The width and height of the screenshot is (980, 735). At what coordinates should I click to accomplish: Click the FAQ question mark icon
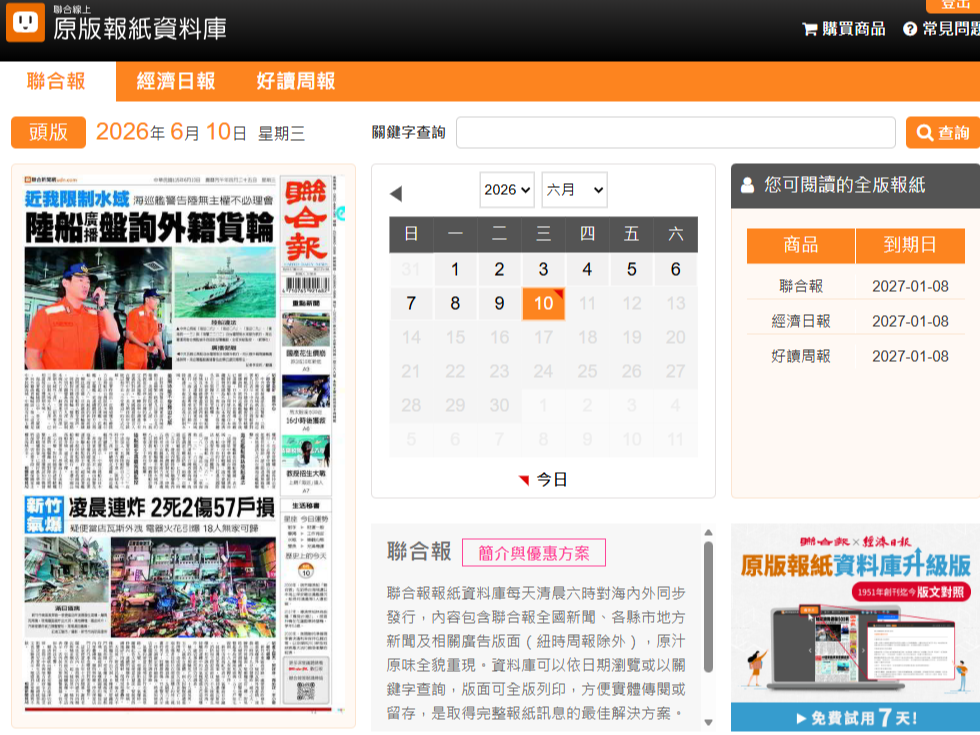(910, 29)
